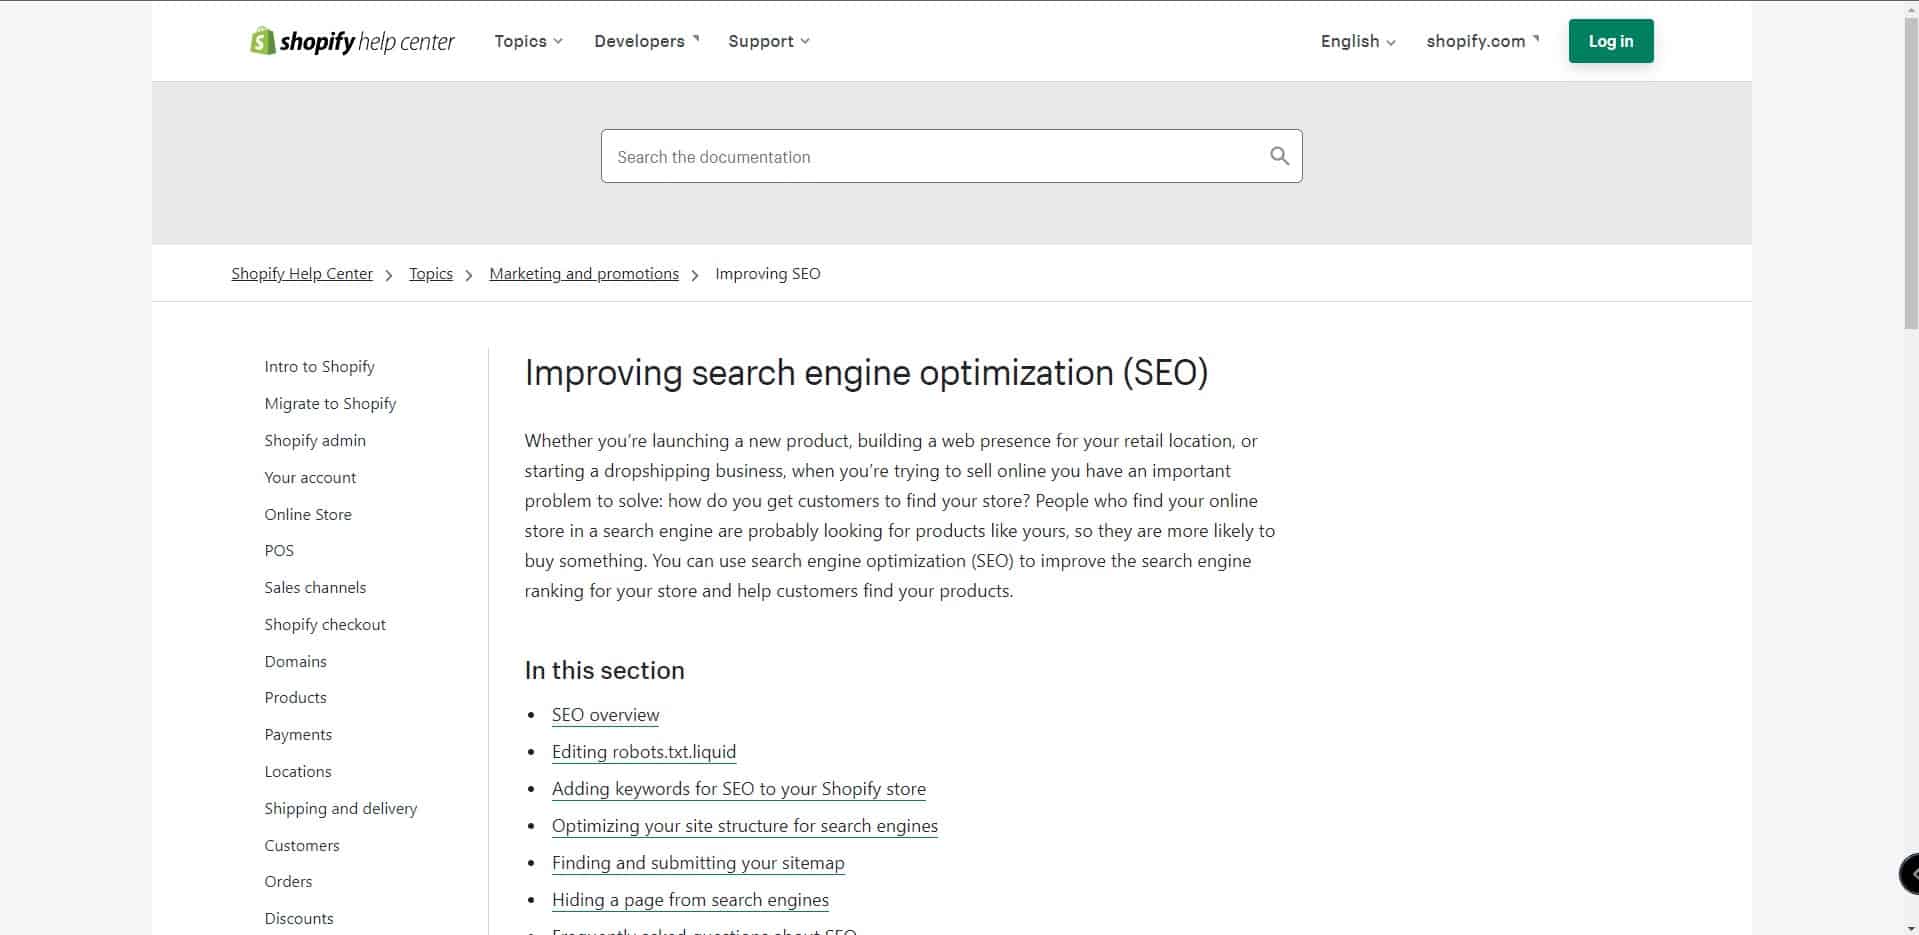1919x935 pixels.
Task: Click the Improving SEO breadcrumb text
Action: pos(768,274)
